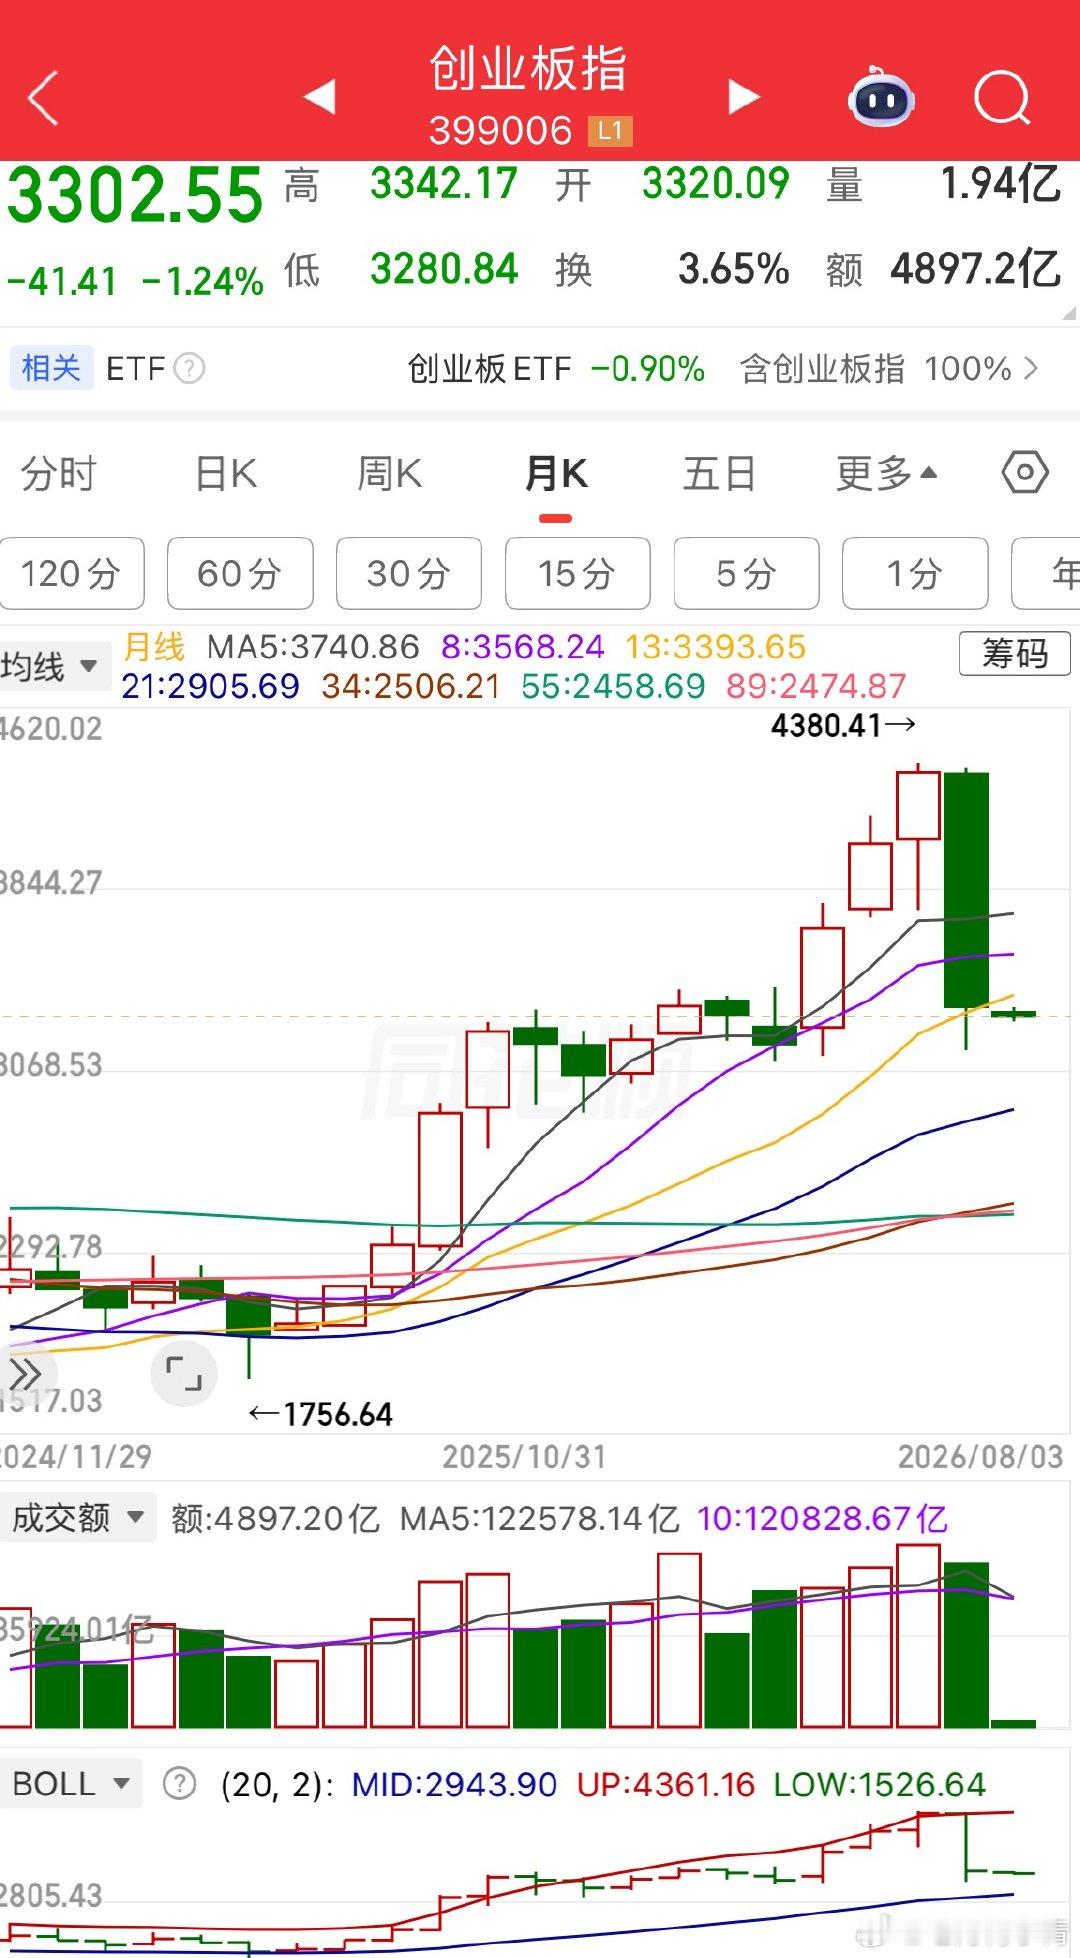Tap 额:4897.20亿 volume readout

tap(276, 1519)
